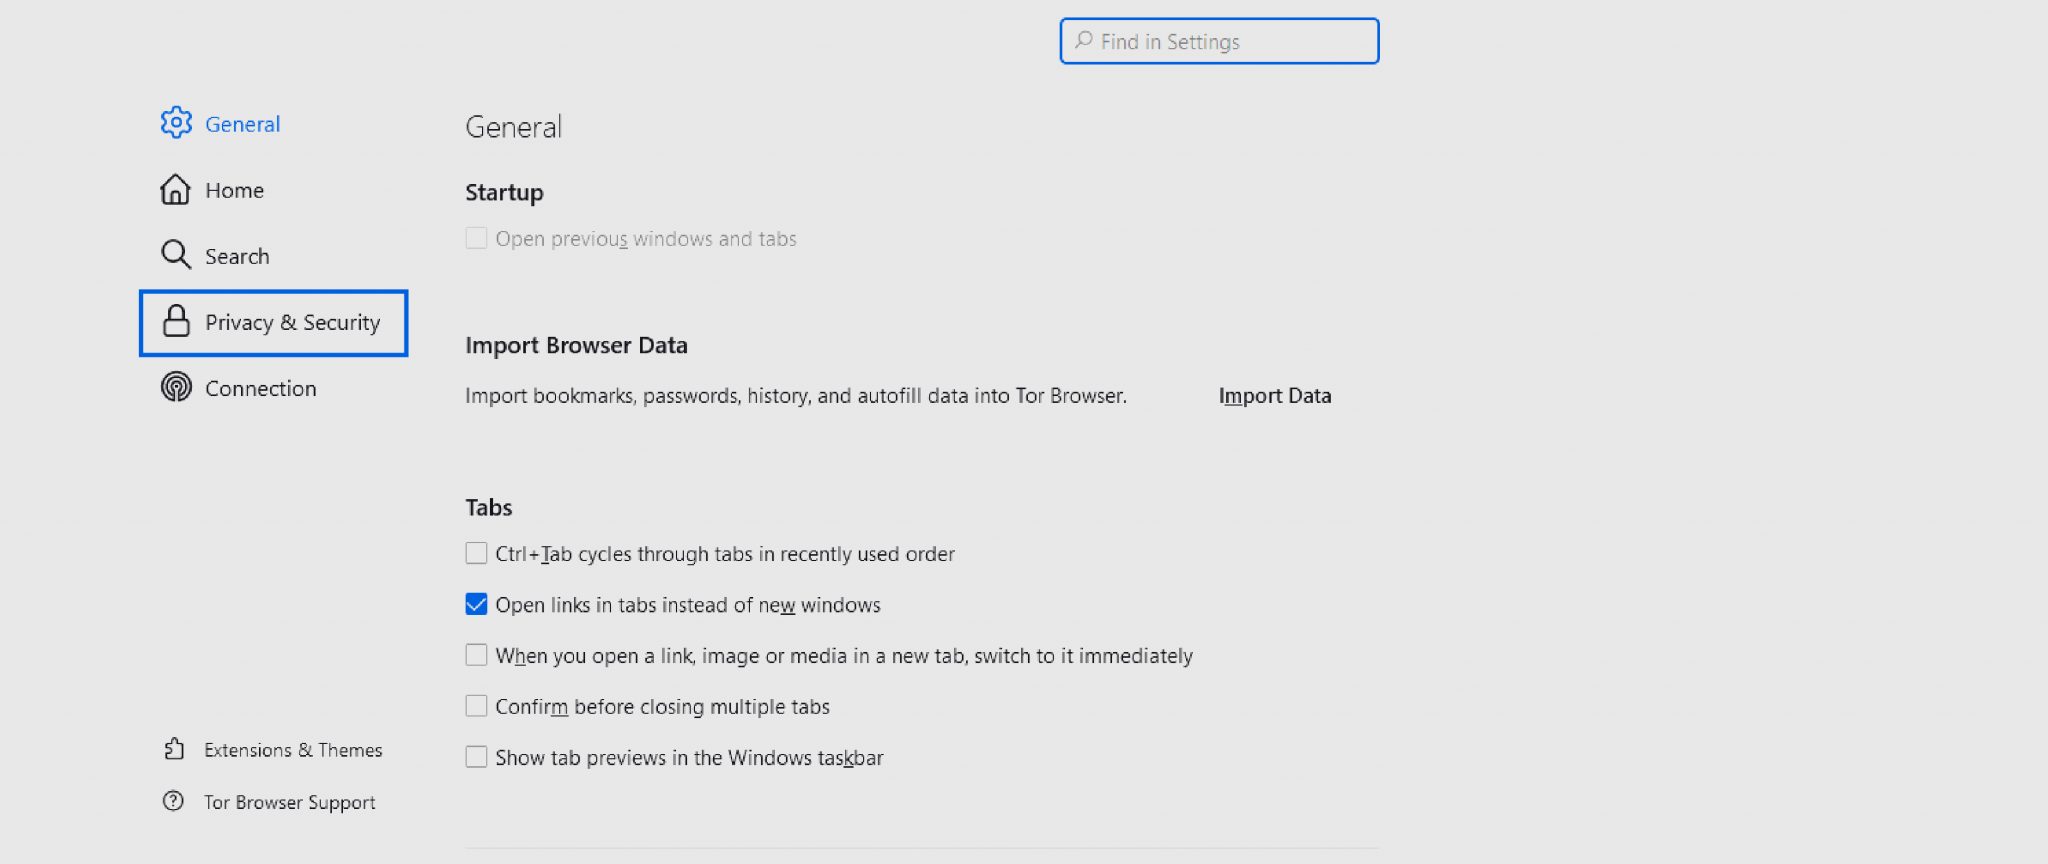
Task: Enable Confirm before closing multiple tabs
Action: [476, 706]
